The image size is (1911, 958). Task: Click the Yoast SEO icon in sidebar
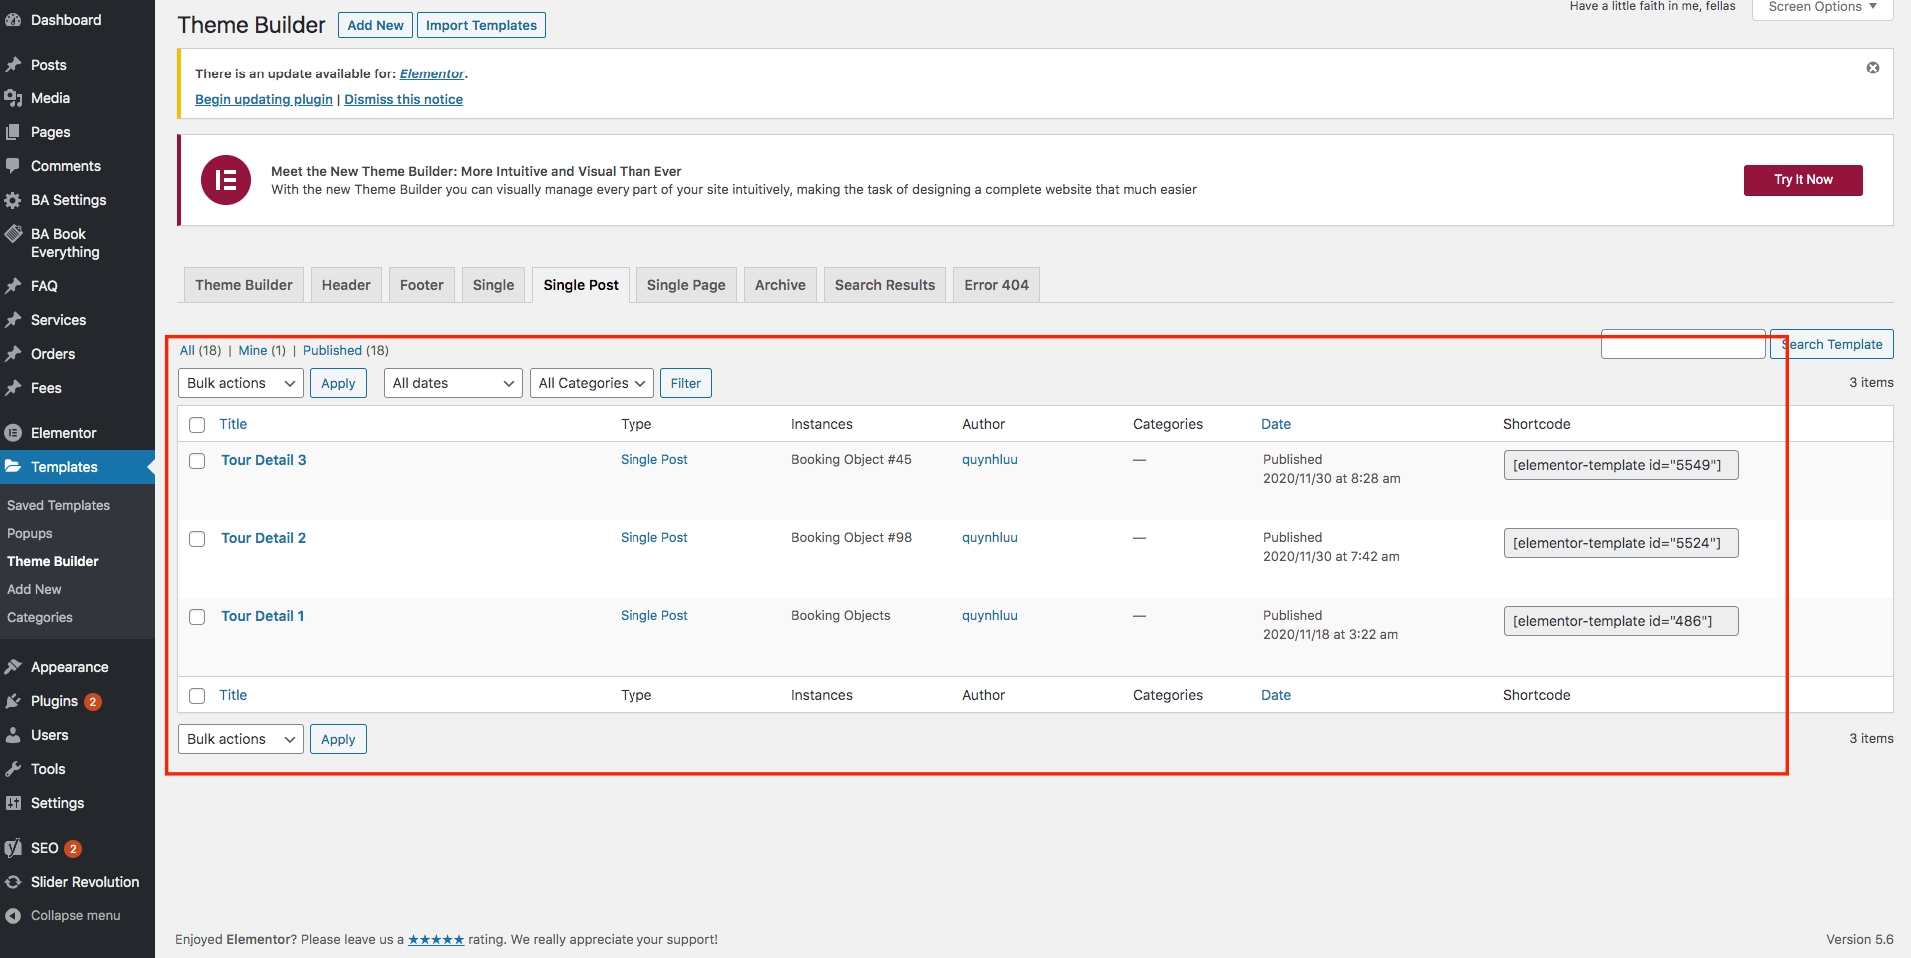[x=13, y=848]
